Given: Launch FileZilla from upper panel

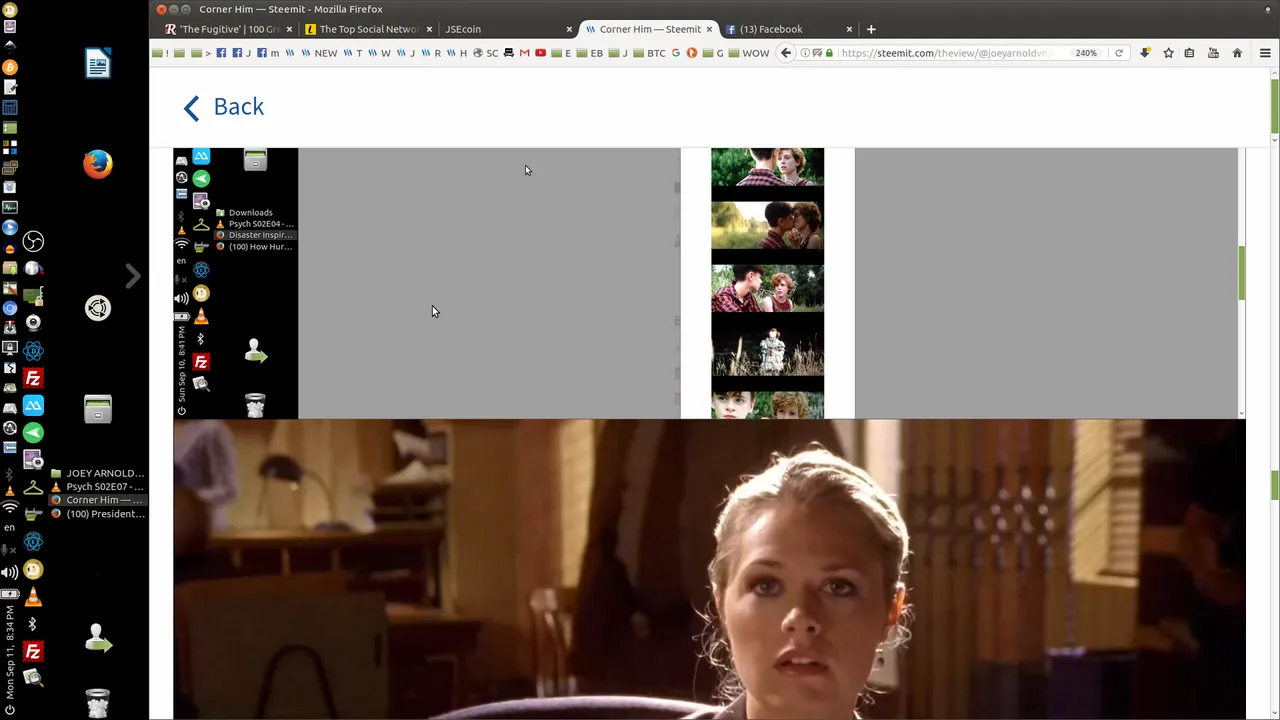Looking at the screenshot, I should tap(33, 379).
